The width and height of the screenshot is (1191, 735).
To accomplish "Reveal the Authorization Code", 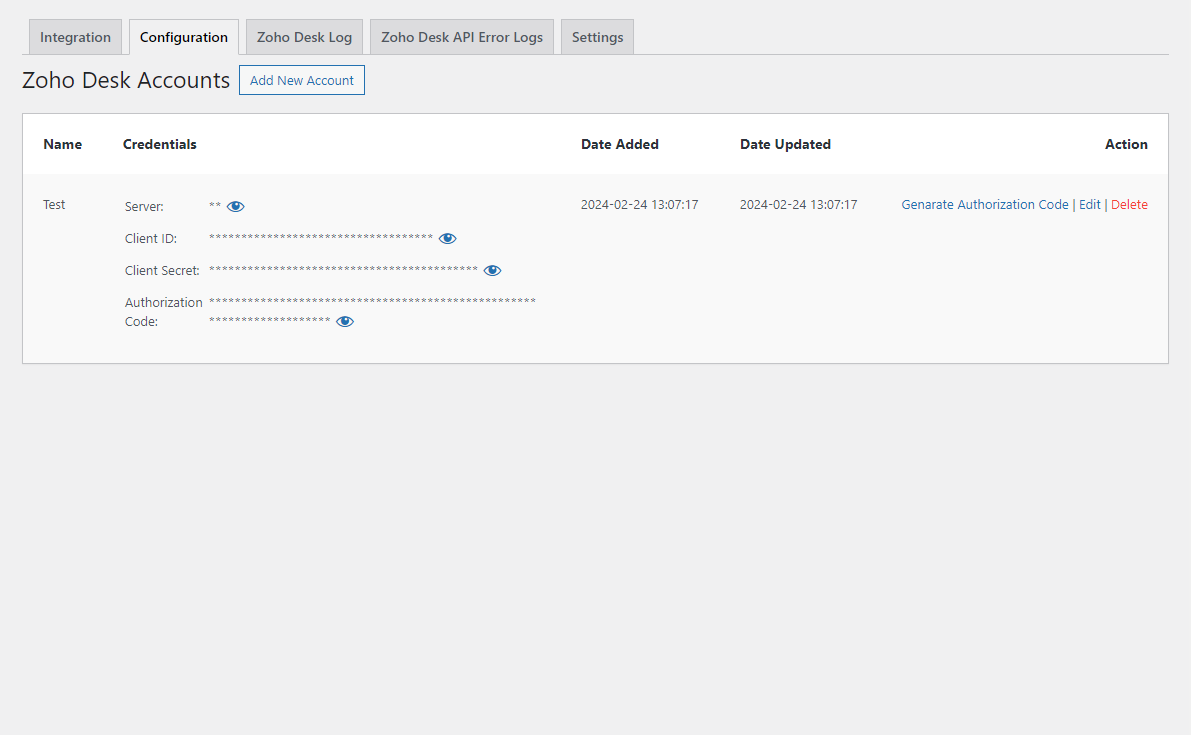I will [x=345, y=321].
